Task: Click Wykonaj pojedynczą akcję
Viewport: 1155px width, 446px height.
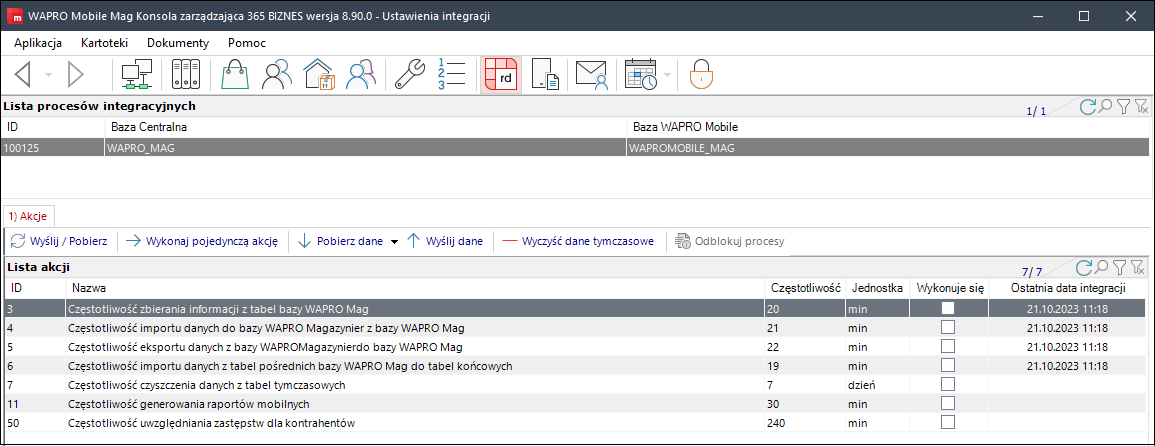Action: (201, 240)
